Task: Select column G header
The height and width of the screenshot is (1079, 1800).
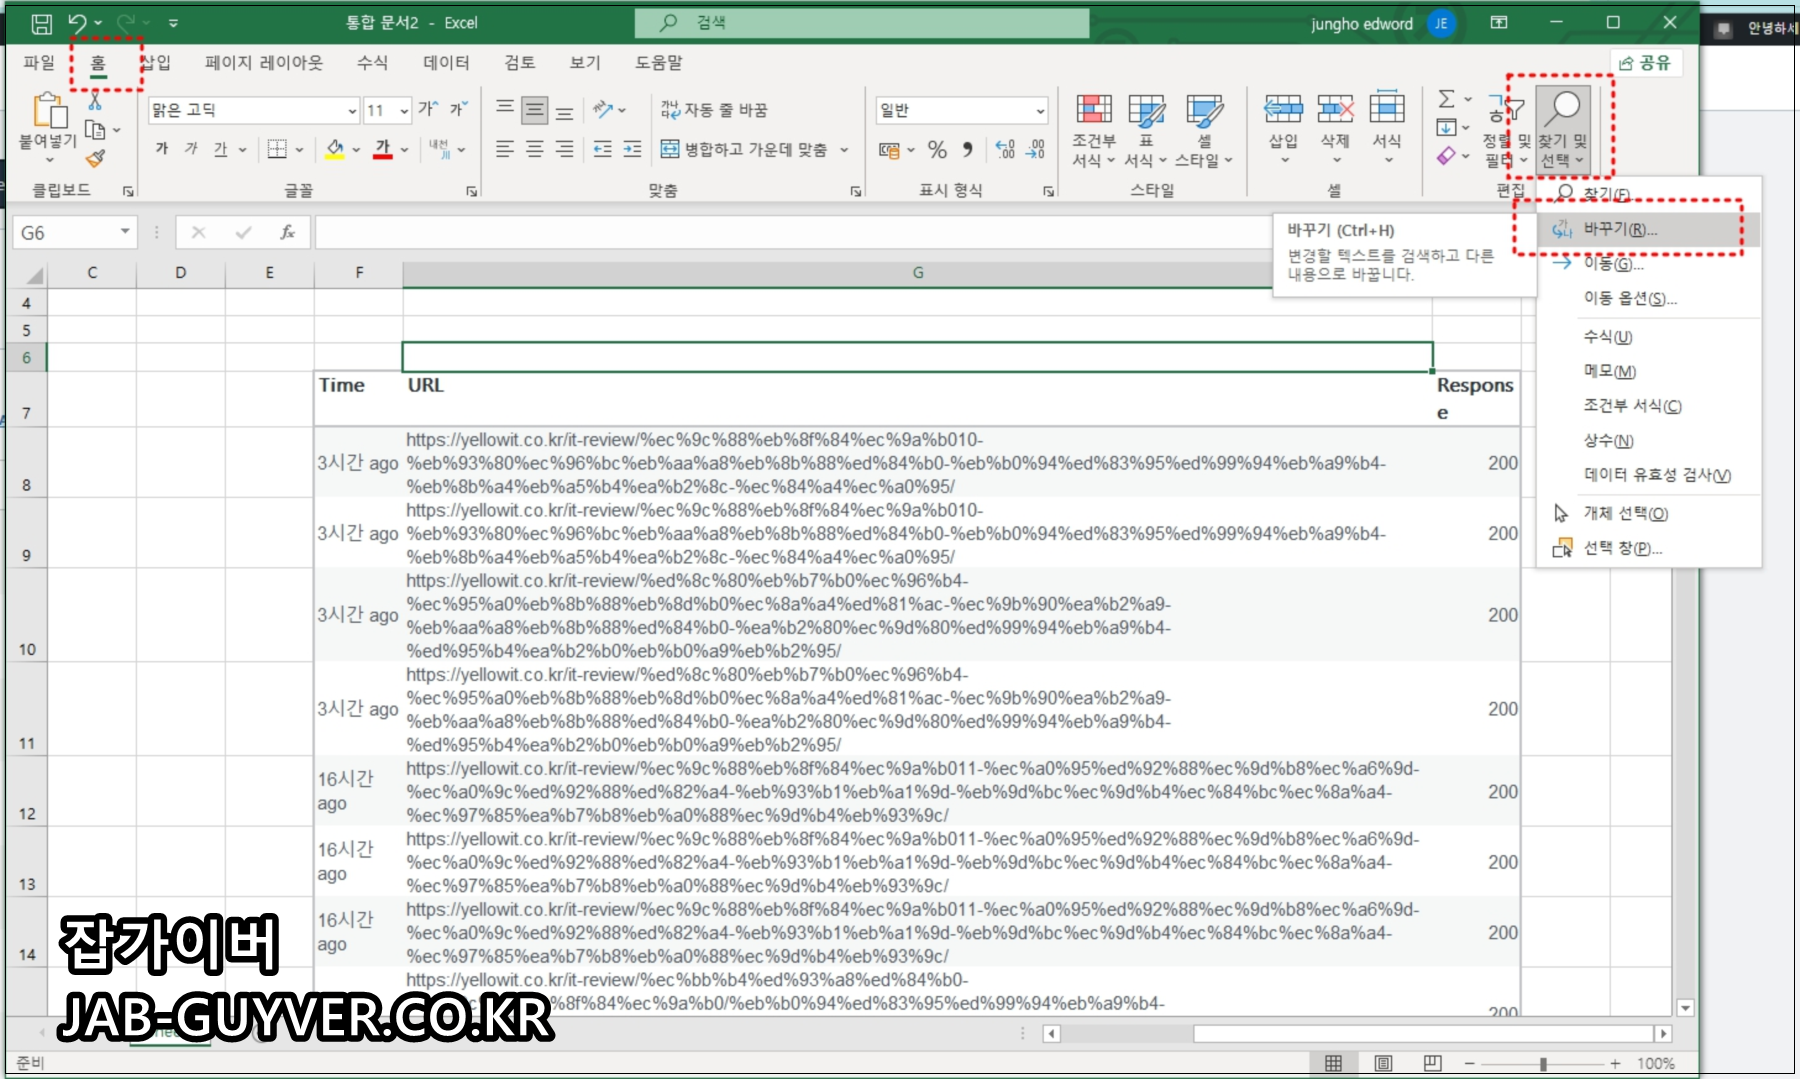Action: [917, 272]
